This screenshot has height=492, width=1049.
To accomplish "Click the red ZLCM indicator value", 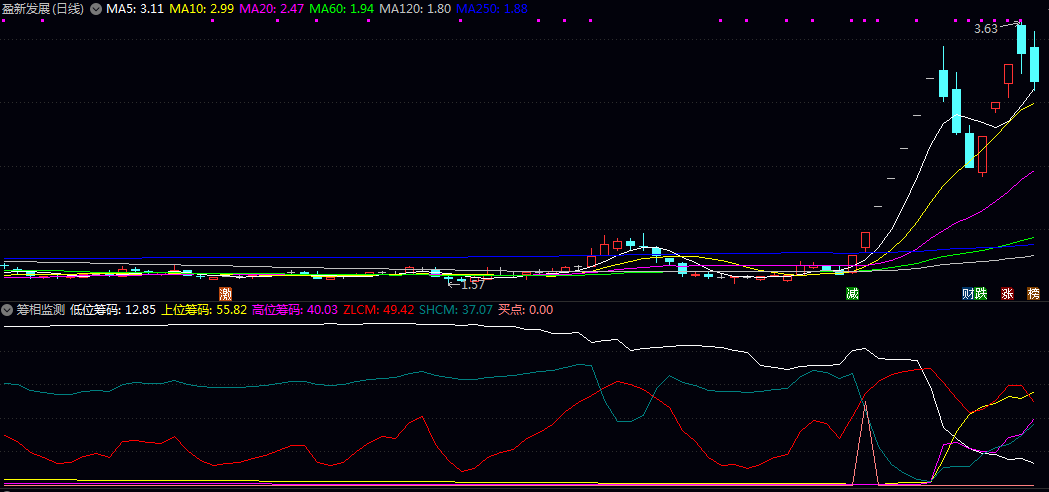I will pyautogui.click(x=378, y=310).
